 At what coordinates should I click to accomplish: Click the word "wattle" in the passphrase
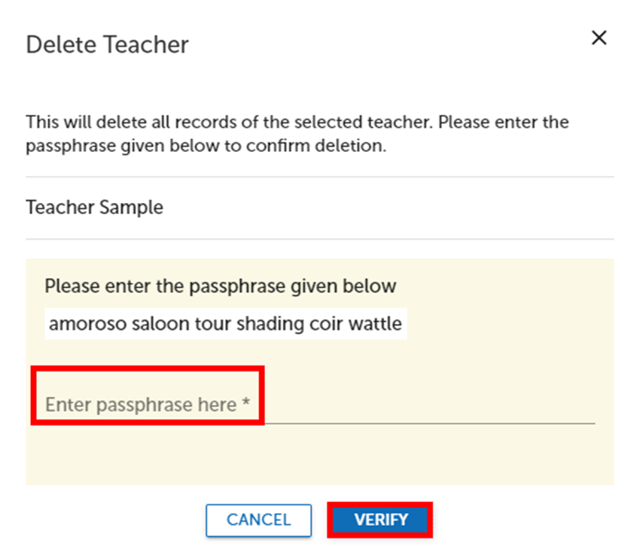coord(374,324)
